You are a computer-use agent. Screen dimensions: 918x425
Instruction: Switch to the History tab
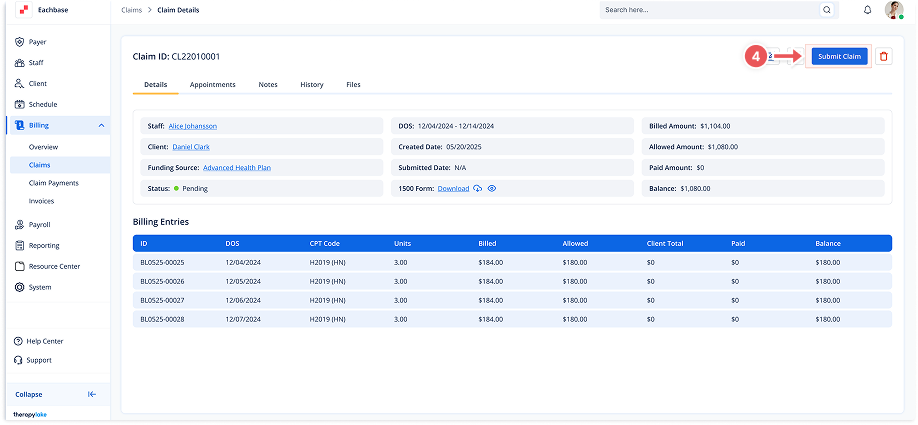coord(311,85)
